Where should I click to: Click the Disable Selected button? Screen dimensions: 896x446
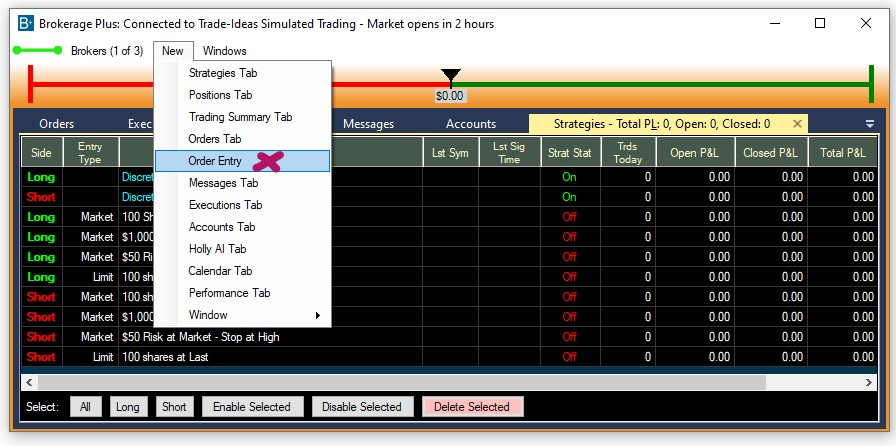(362, 407)
